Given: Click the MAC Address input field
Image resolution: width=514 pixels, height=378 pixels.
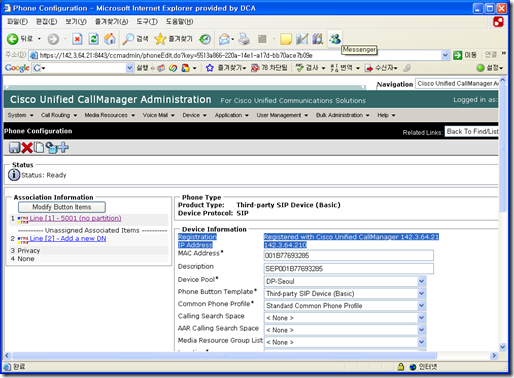Looking at the screenshot, I should pos(348,256).
